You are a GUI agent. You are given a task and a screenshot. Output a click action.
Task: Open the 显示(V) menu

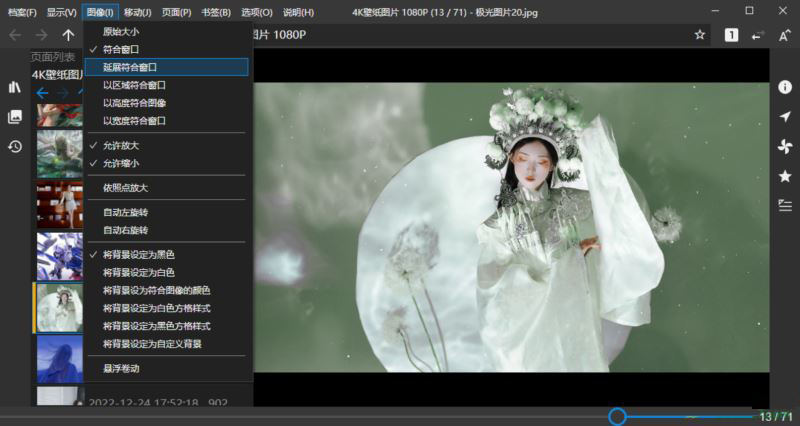click(61, 12)
